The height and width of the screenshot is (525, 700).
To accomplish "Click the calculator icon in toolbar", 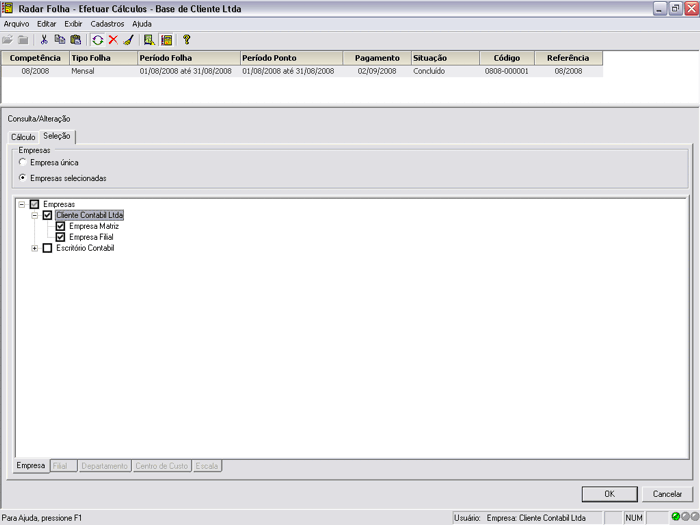I will tap(166, 40).
